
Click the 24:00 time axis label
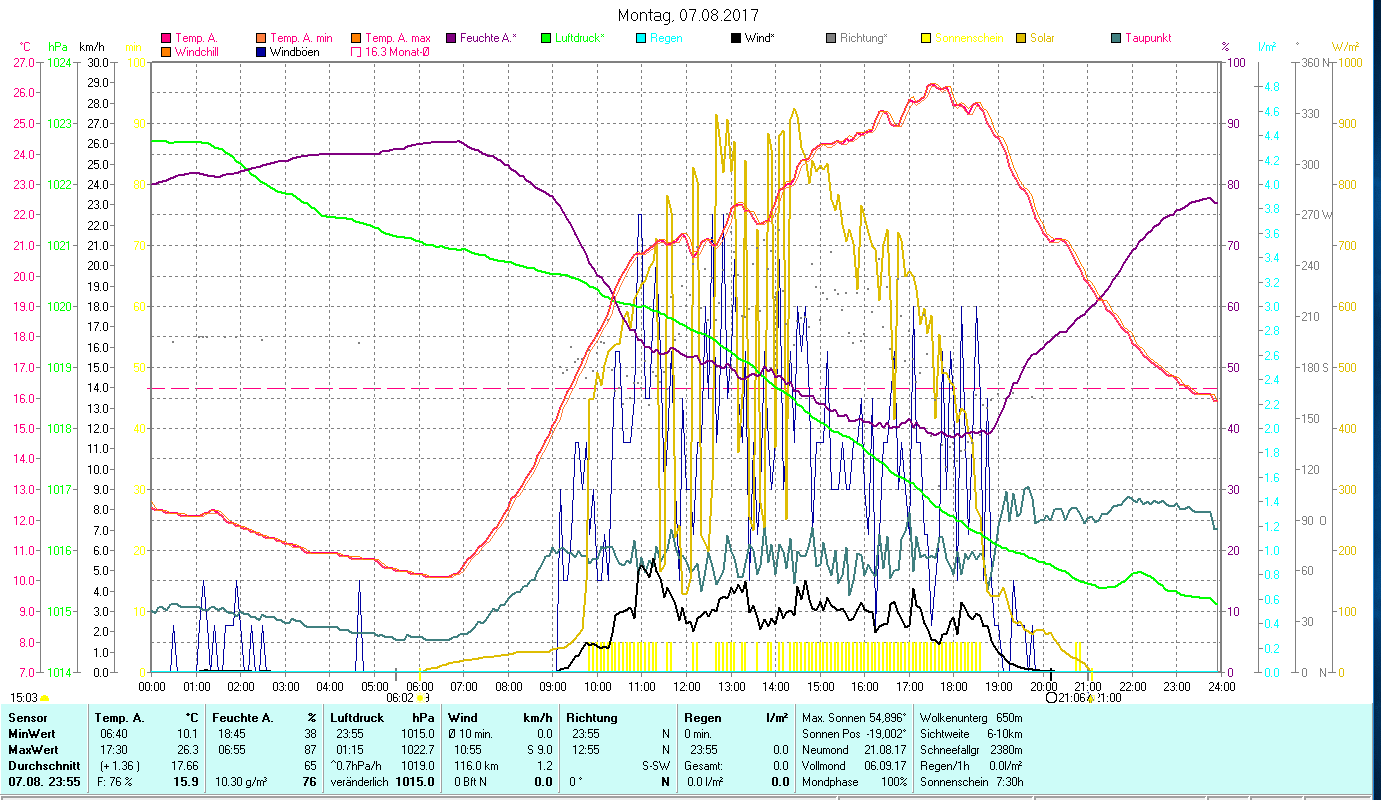point(1221,686)
